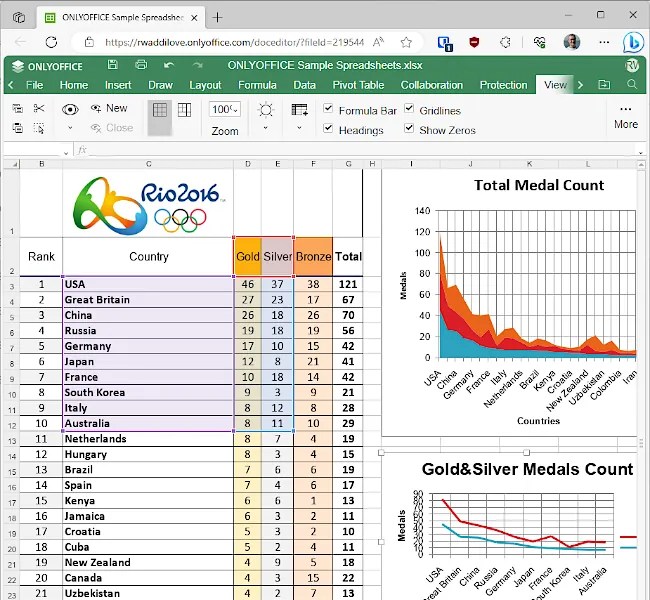Click Open file location folder icon

coord(604,85)
